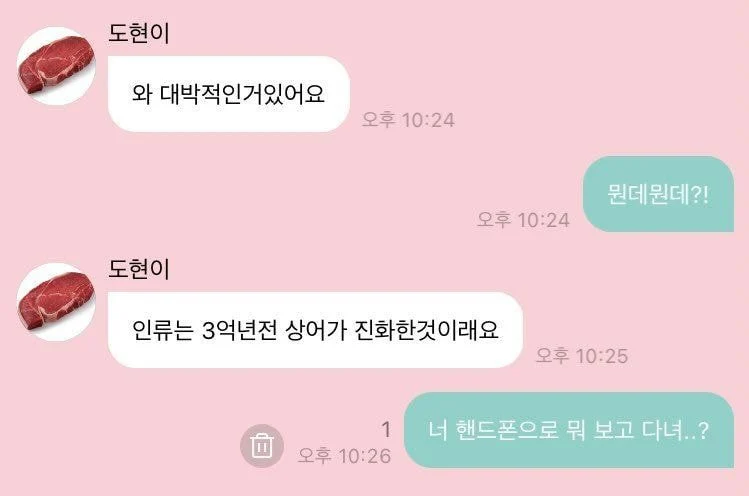
Task: Tap the bubble starting with 인류는 3억년전
Action: pyautogui.click(x=315, y=330)
